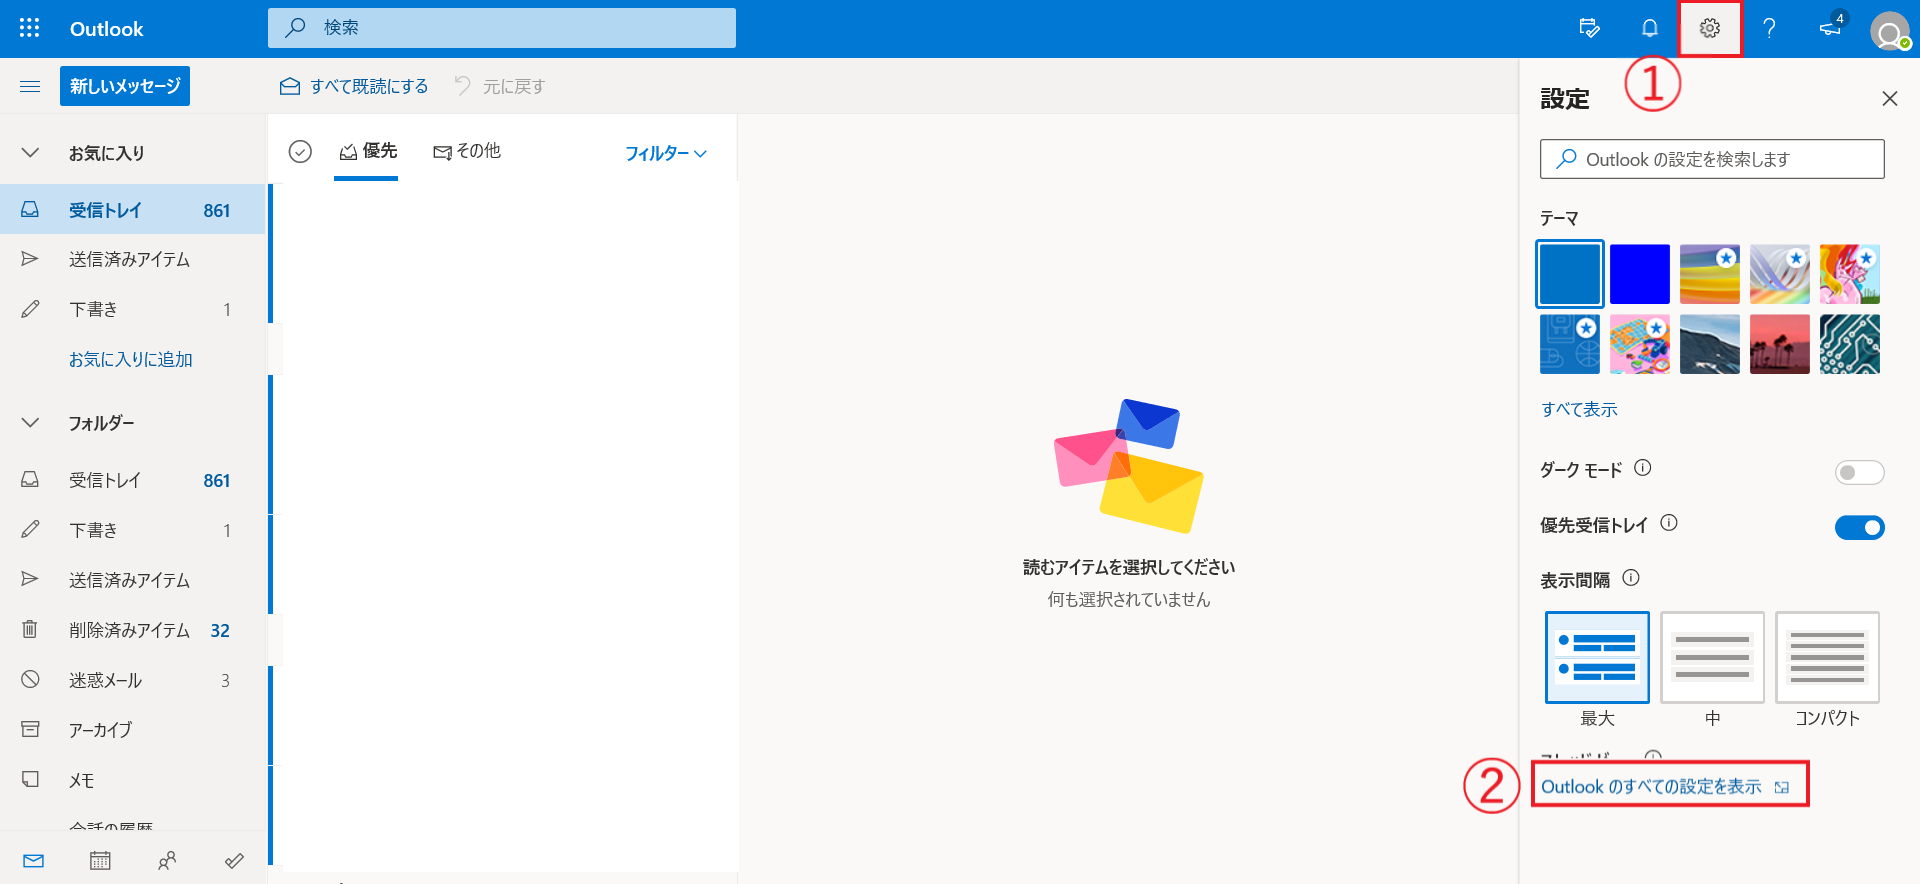Viewport: 1920px width, 884px height.
Task: Collapse the フォルダー section
Action: 31,423
